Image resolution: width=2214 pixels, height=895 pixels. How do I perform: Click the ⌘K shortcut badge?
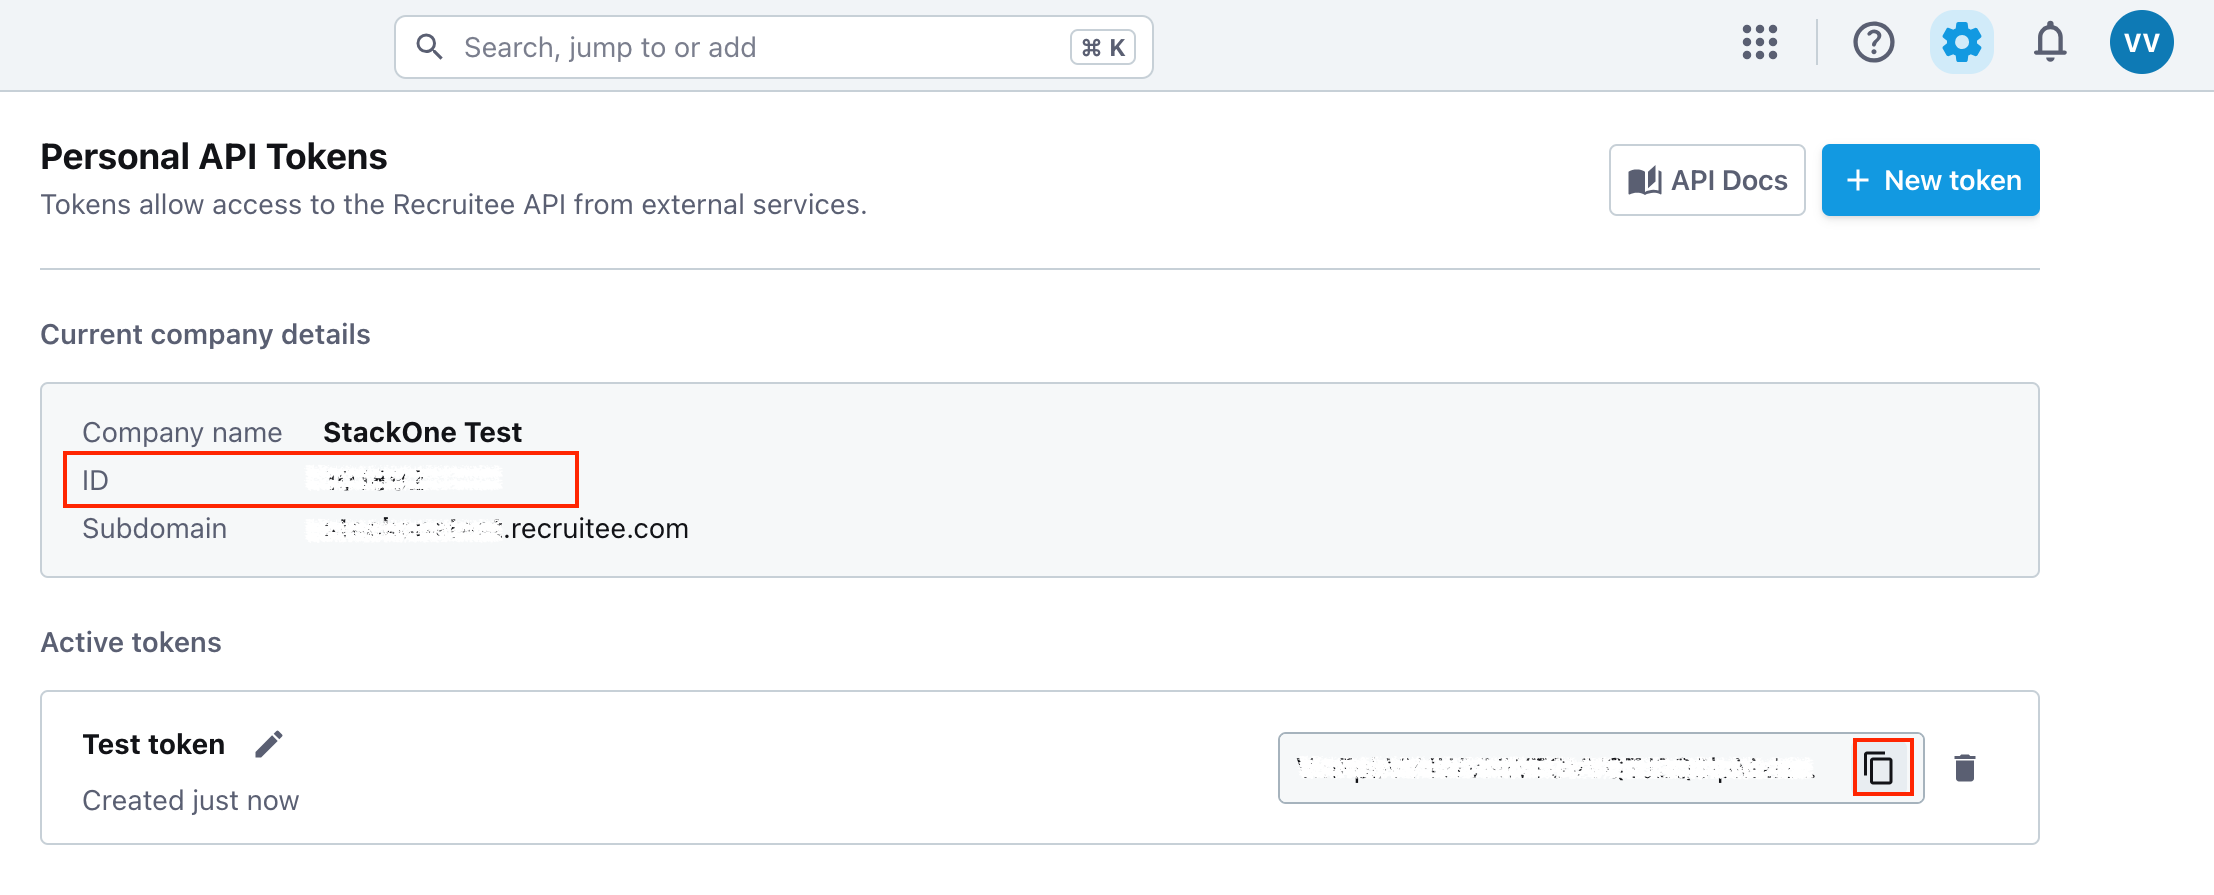pyautogui.click(x=1101, y=46)
